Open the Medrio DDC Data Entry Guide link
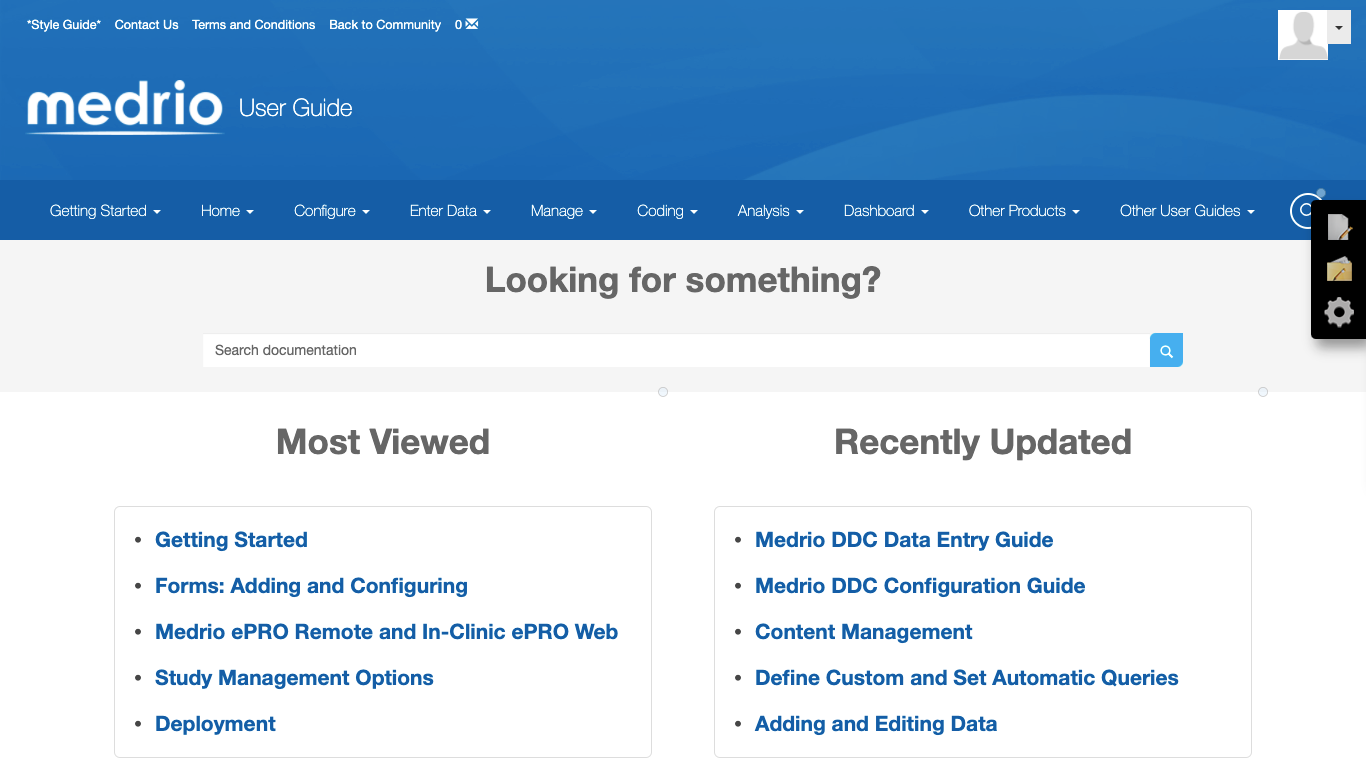The width and height of the screenshot is (1366, 764). (x=904, y=540)
